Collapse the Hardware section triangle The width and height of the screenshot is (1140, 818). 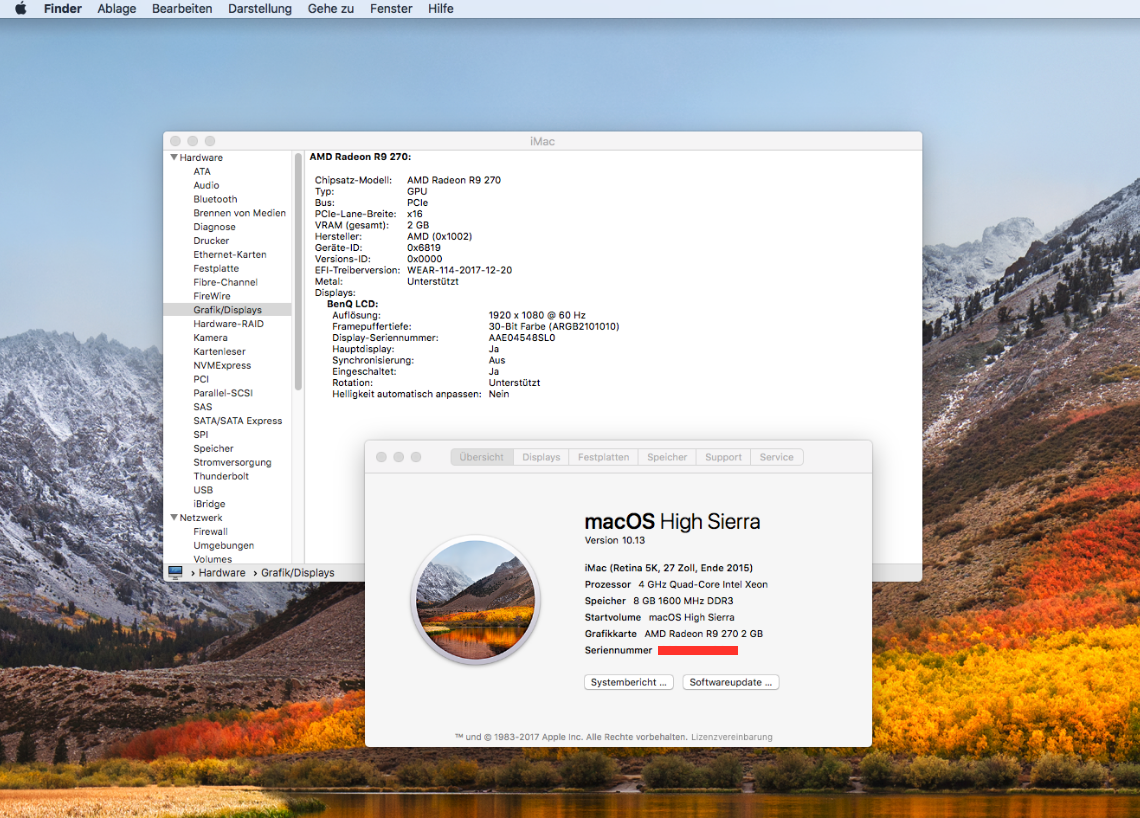click(174, 158)
